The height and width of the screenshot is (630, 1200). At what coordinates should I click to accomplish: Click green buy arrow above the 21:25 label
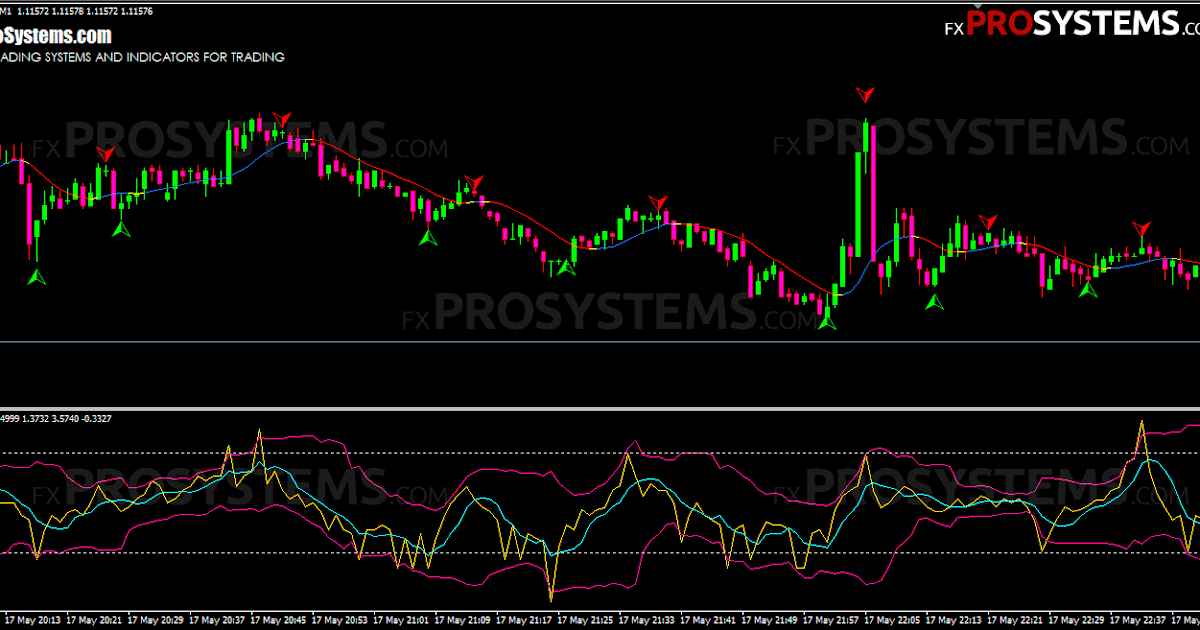coord(566,266)
